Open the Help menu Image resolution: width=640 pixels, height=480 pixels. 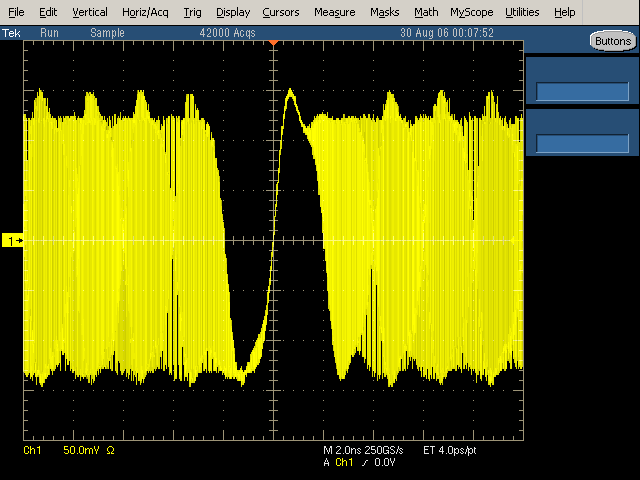coord(564,12)
